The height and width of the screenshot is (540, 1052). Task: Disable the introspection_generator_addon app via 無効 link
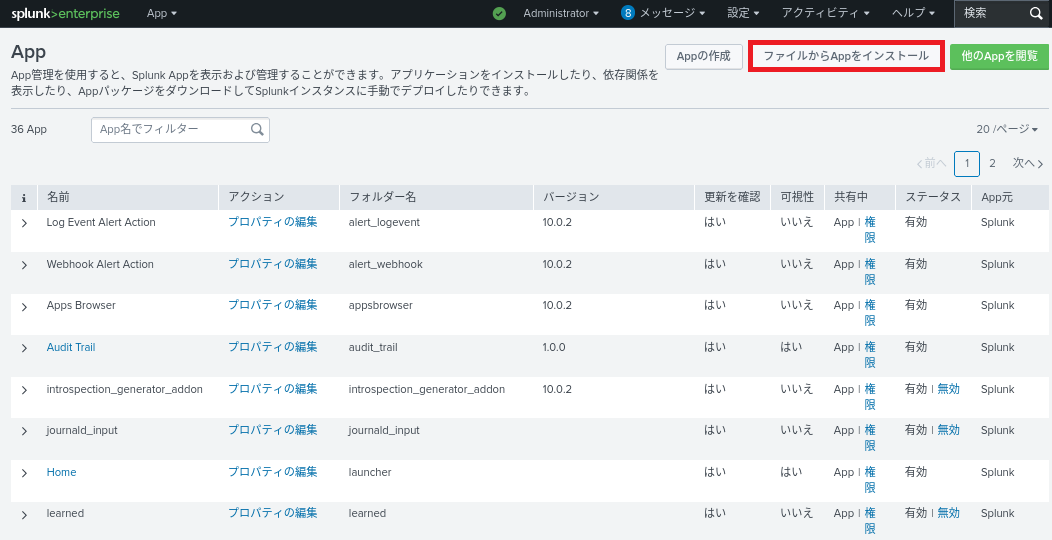948,389
